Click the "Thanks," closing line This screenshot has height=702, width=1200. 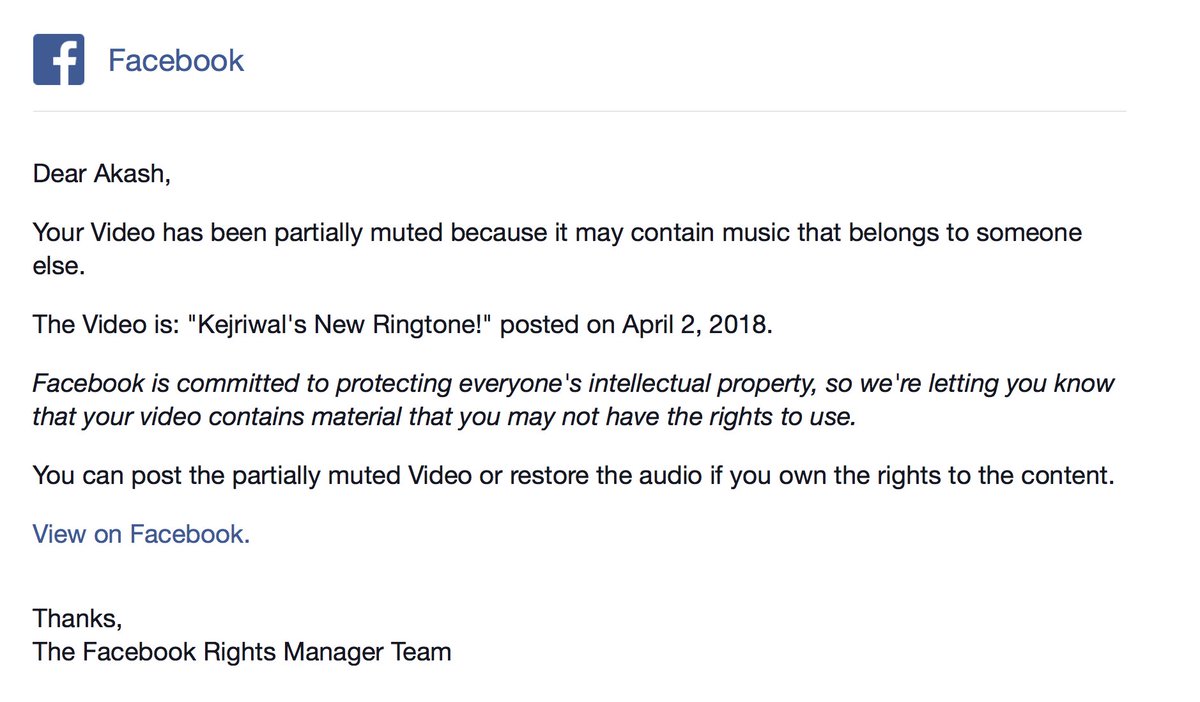(x=78, y=618)
